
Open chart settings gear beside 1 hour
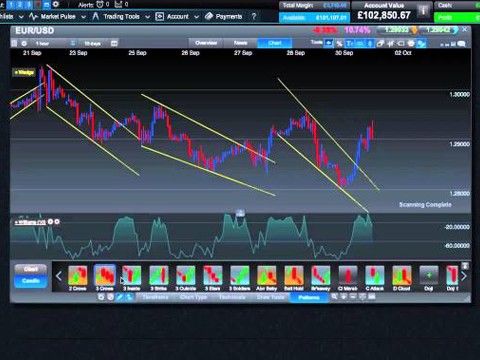(x=24, y=43)
